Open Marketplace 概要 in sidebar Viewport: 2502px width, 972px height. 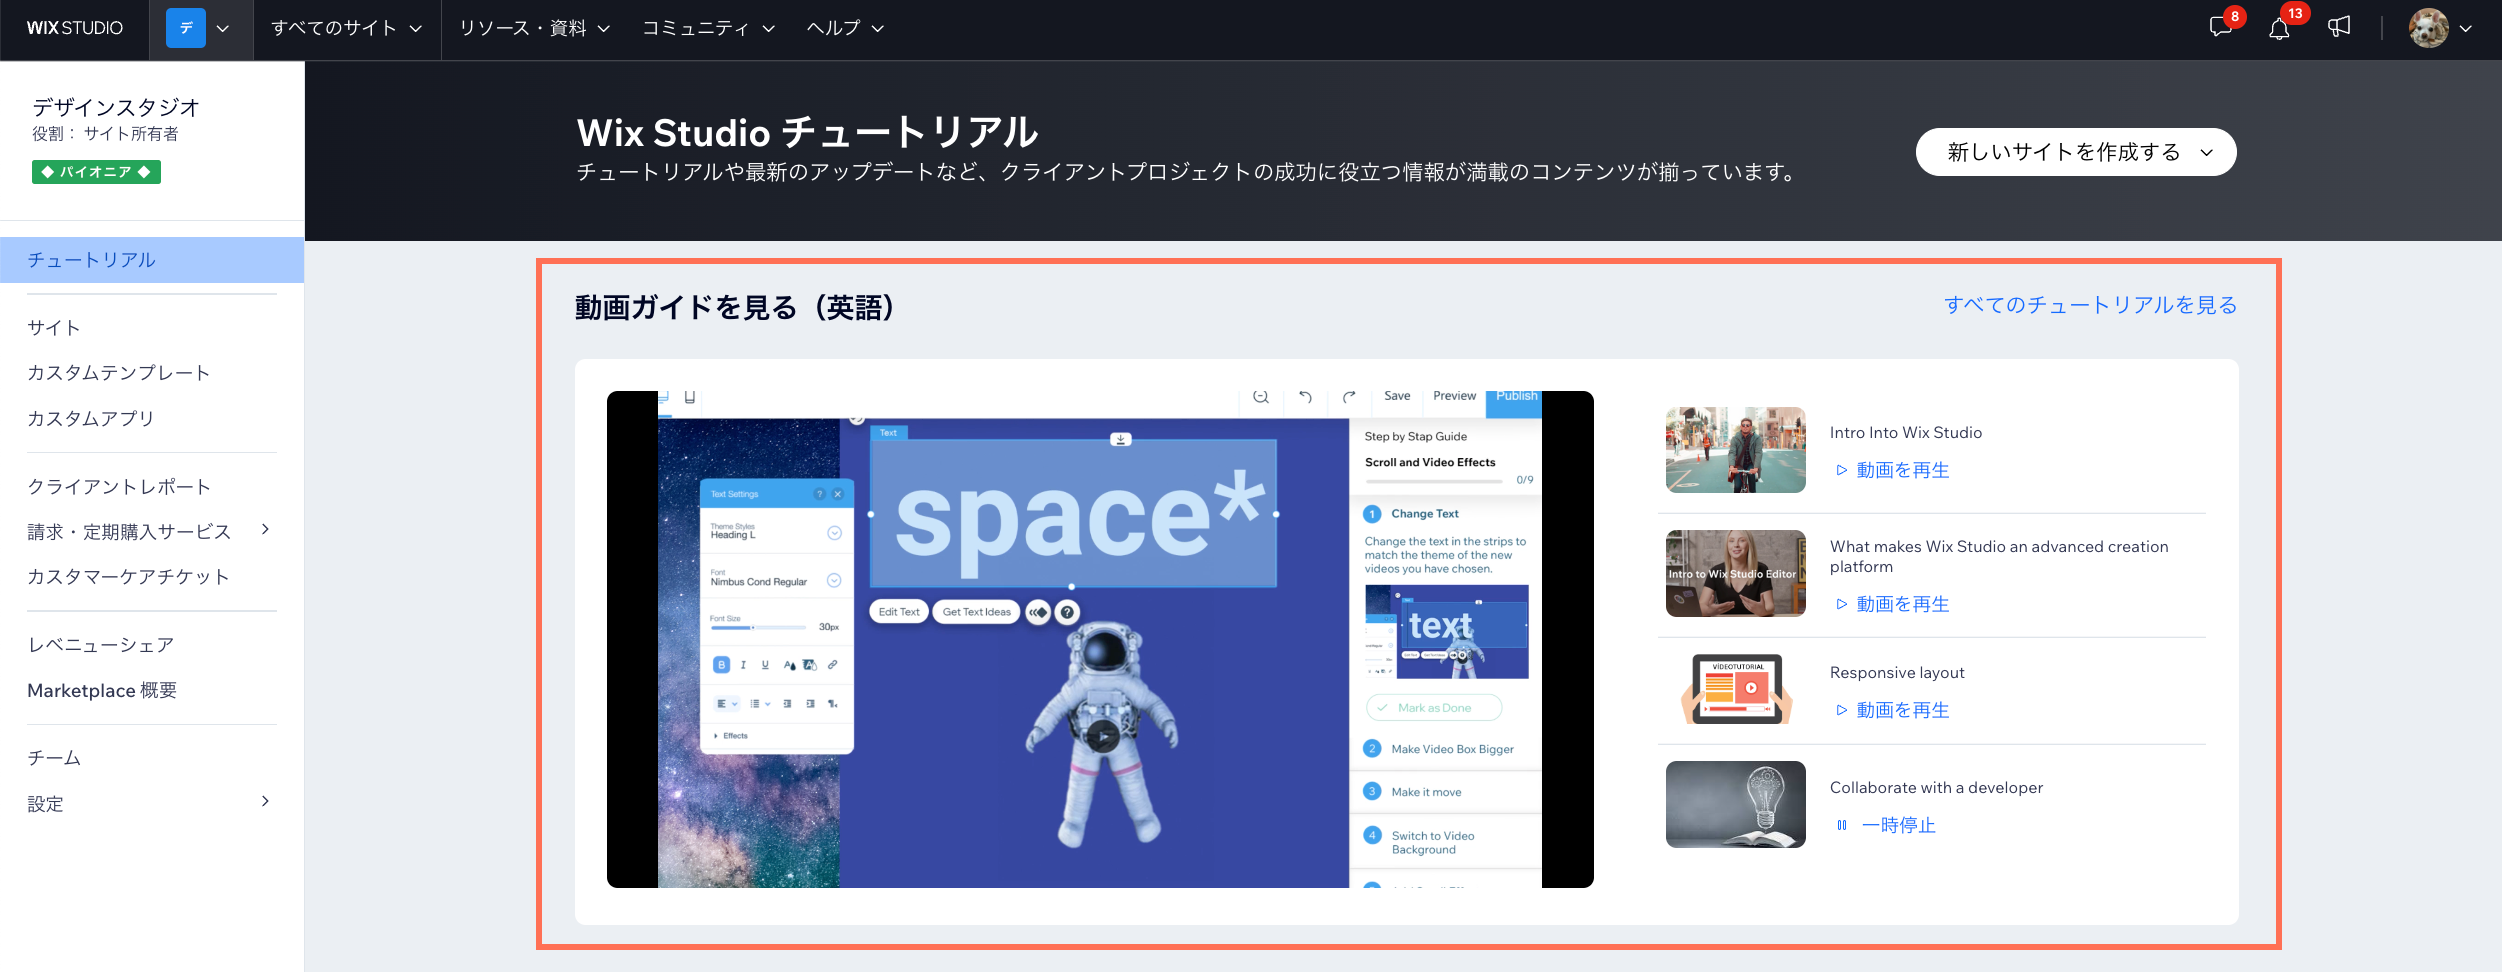click(102, 691)
